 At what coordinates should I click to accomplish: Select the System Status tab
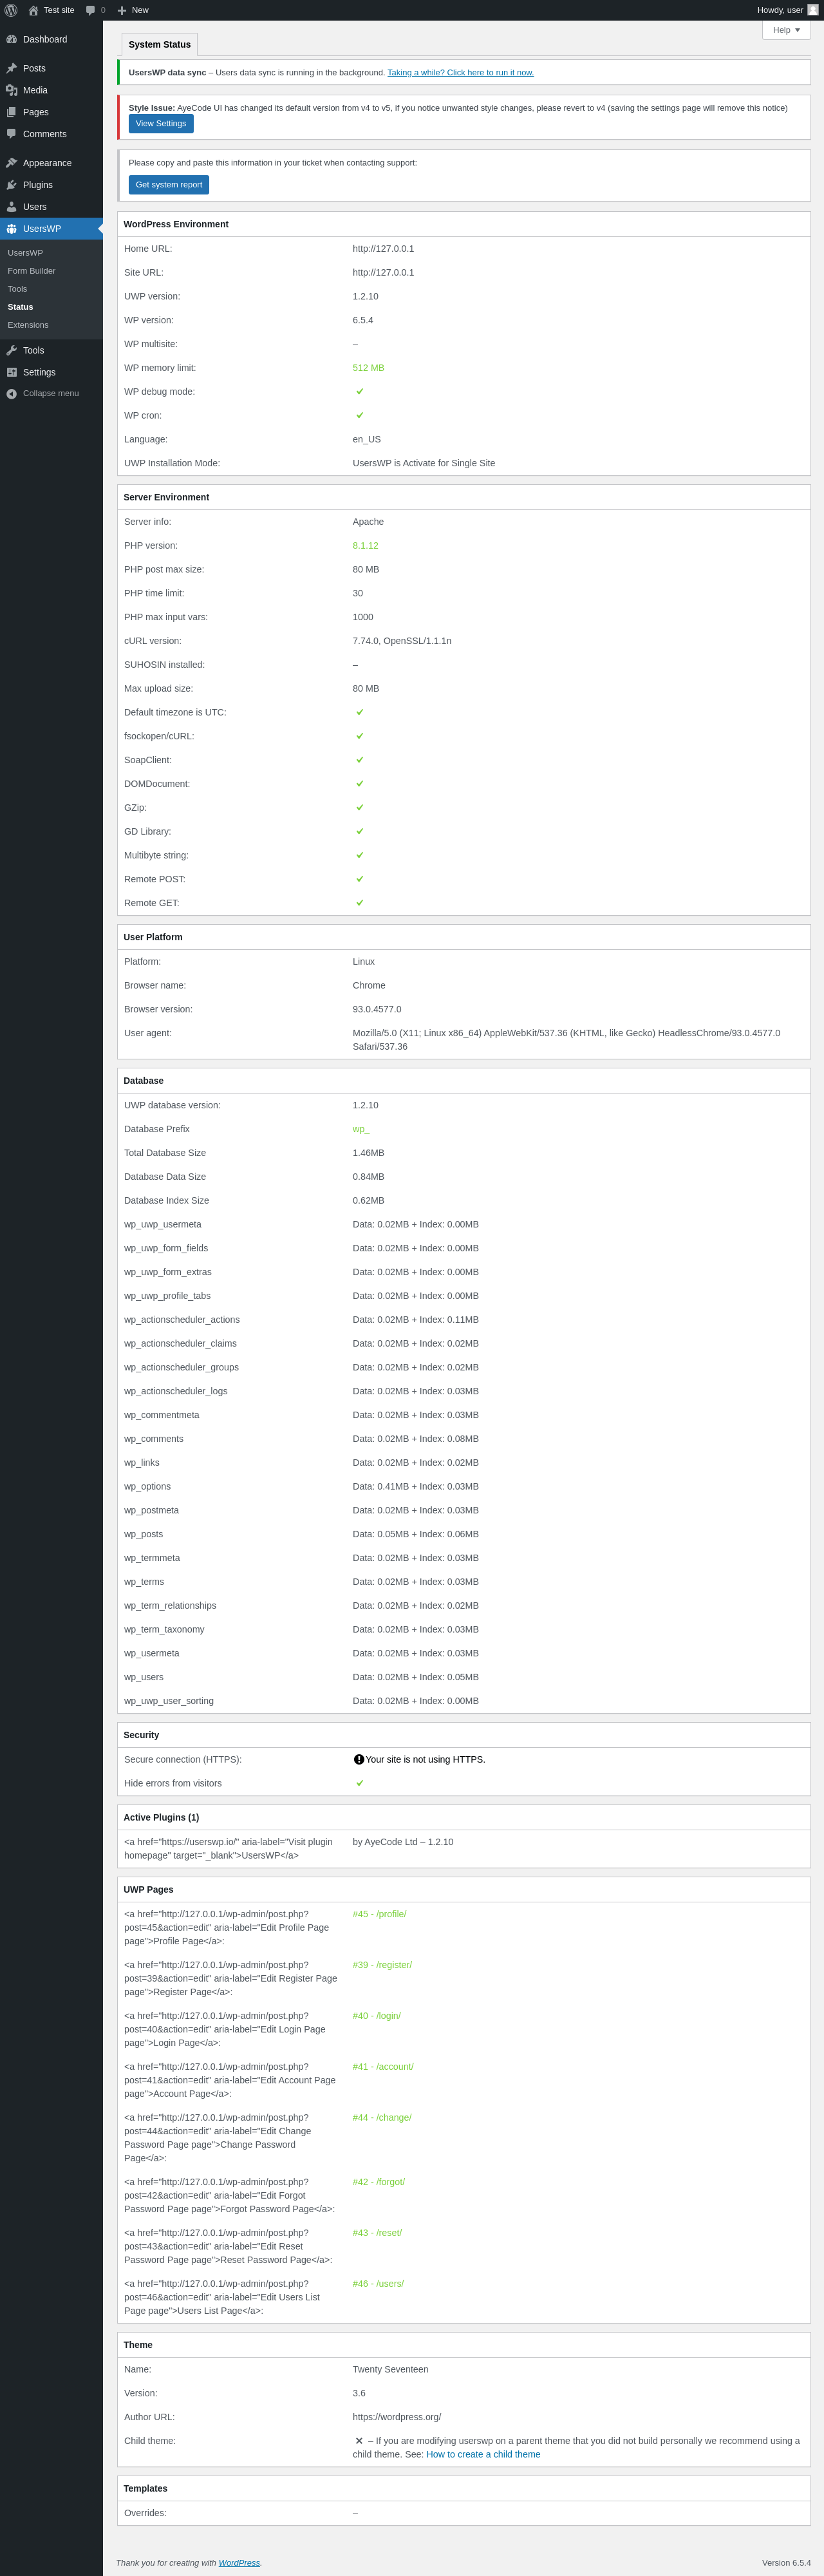(x=159, y=44)
